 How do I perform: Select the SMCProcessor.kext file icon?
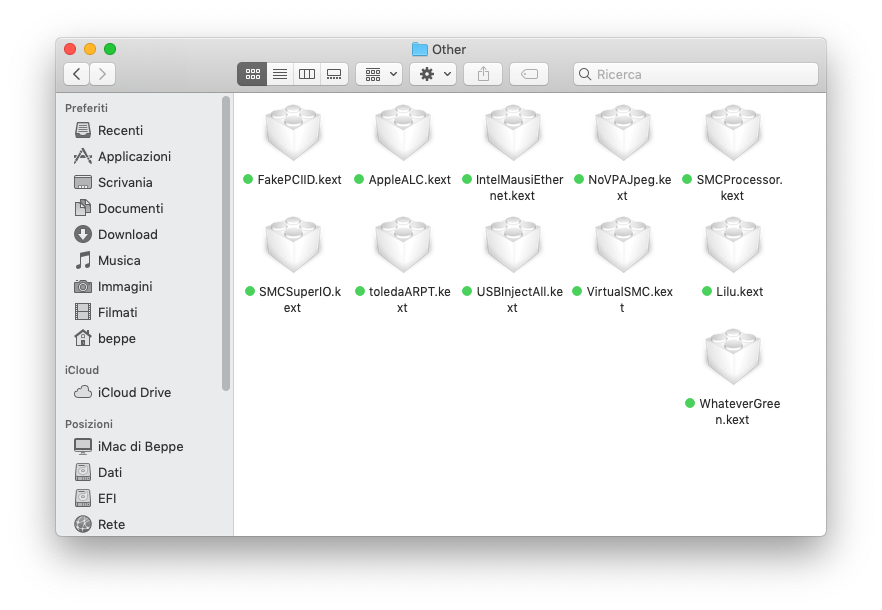(x=733, y=133)
